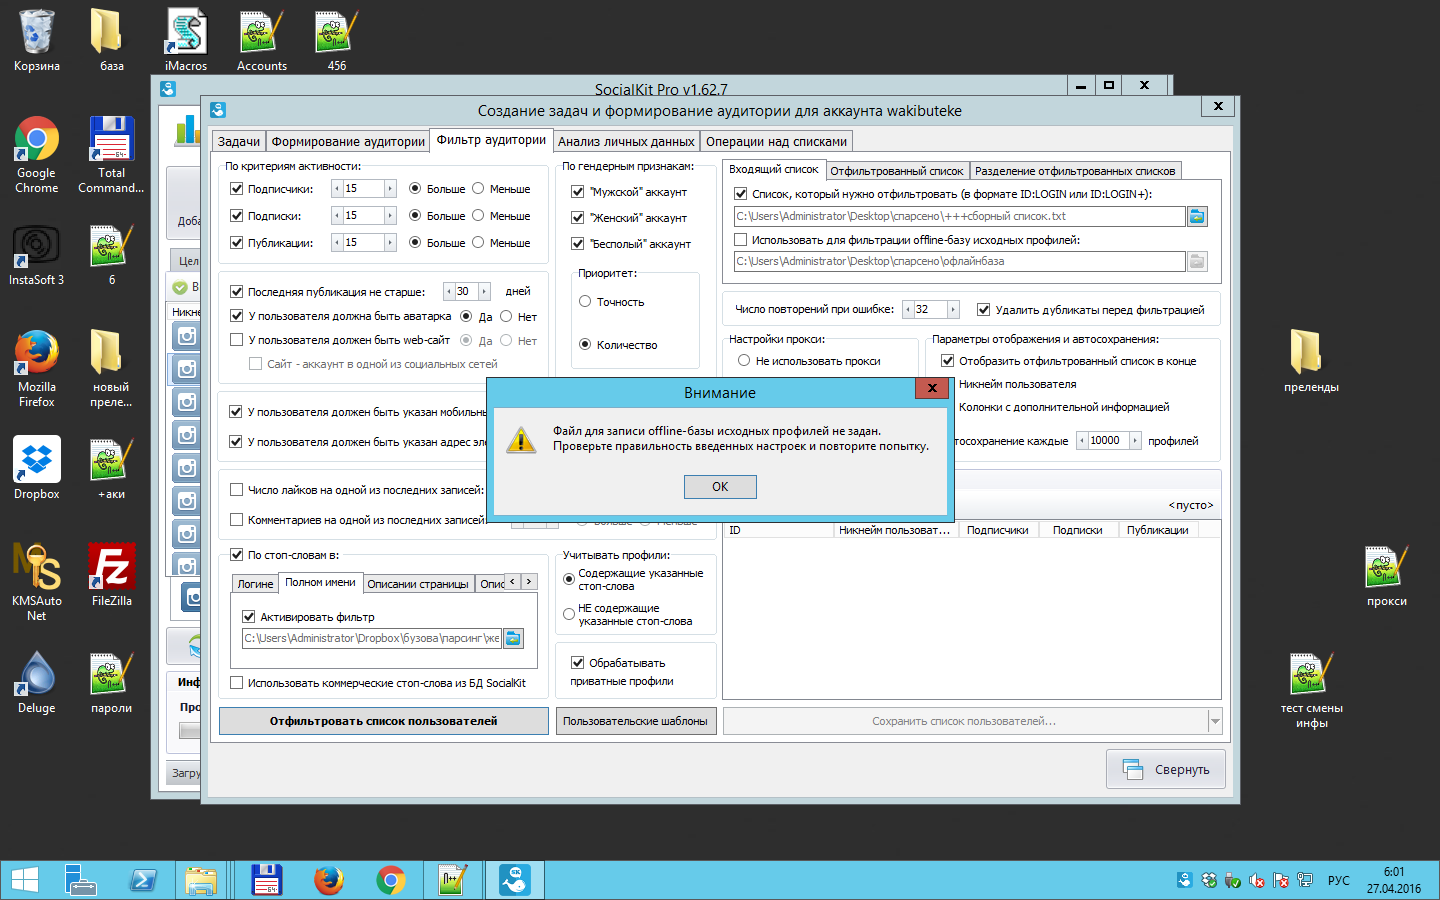Open the Dropbox desktop shortcut
1440x900 pixels.
point(37,468)
